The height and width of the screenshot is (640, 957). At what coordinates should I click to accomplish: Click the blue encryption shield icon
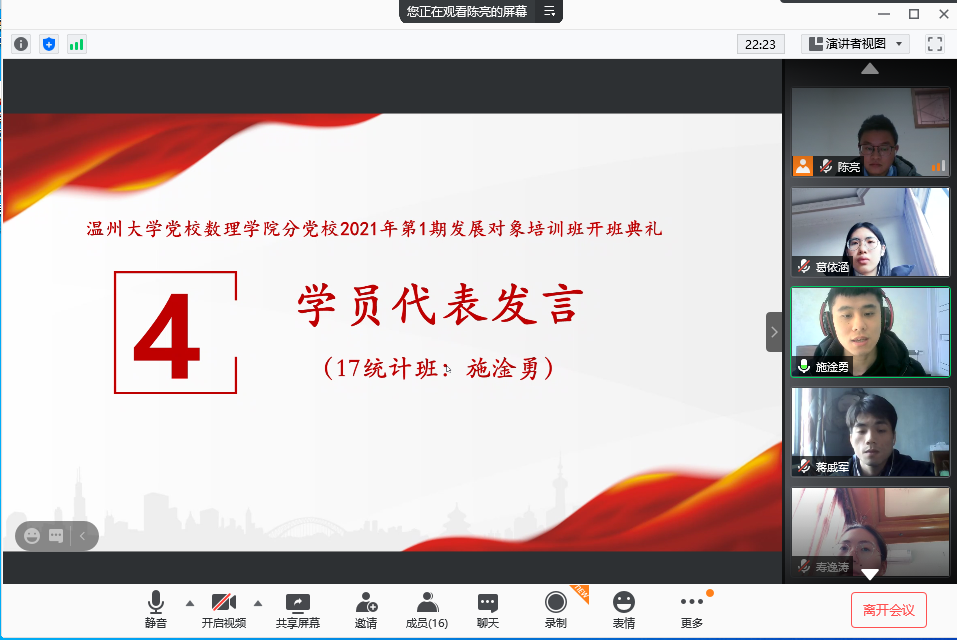[x=49, y=44]
